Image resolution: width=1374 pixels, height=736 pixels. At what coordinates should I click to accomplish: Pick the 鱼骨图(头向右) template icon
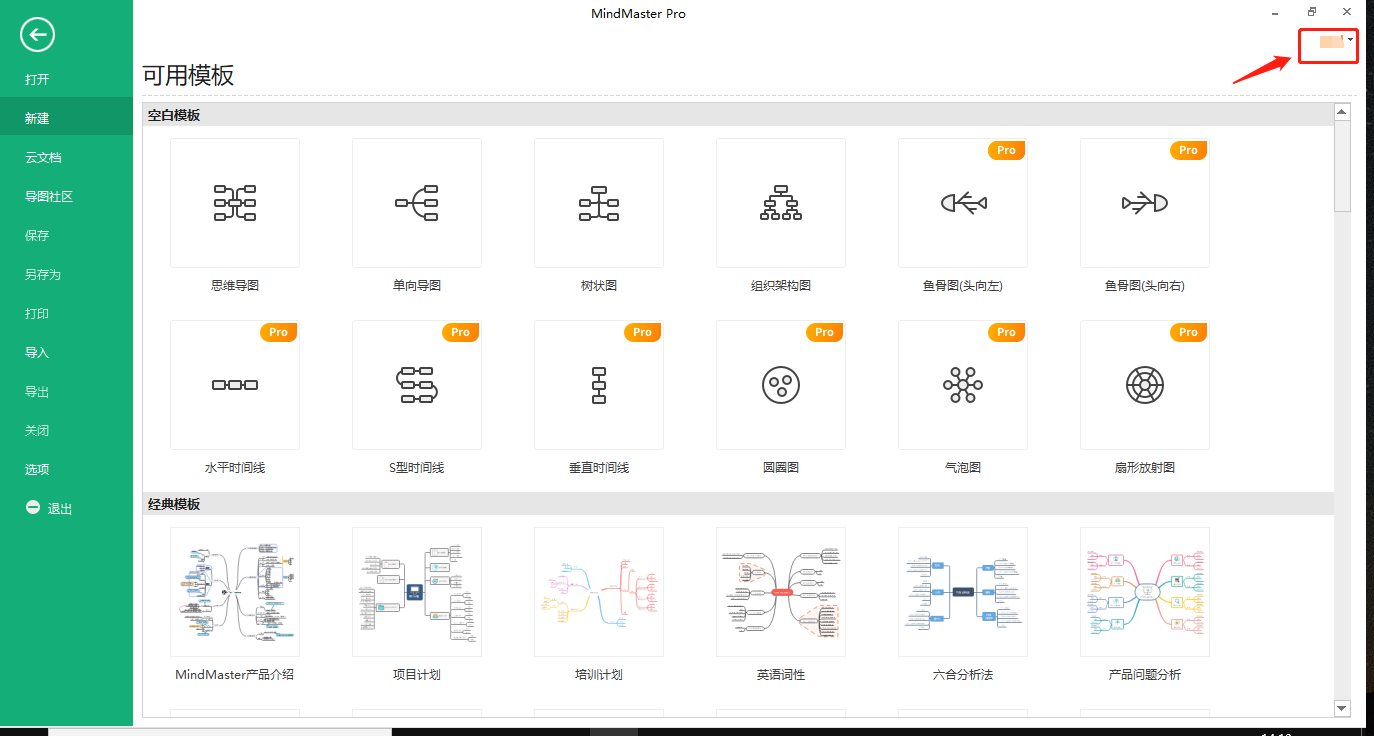pos(1145,203)
